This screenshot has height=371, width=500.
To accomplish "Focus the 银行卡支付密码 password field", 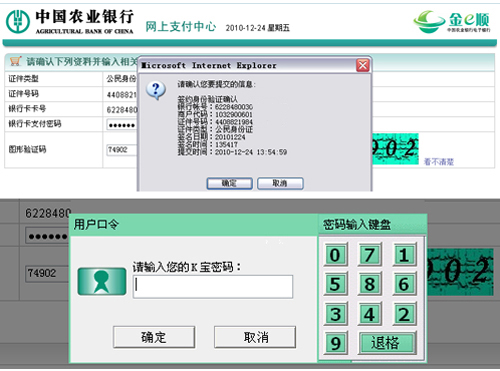I will pyautogui.click(x=122, y=125).
